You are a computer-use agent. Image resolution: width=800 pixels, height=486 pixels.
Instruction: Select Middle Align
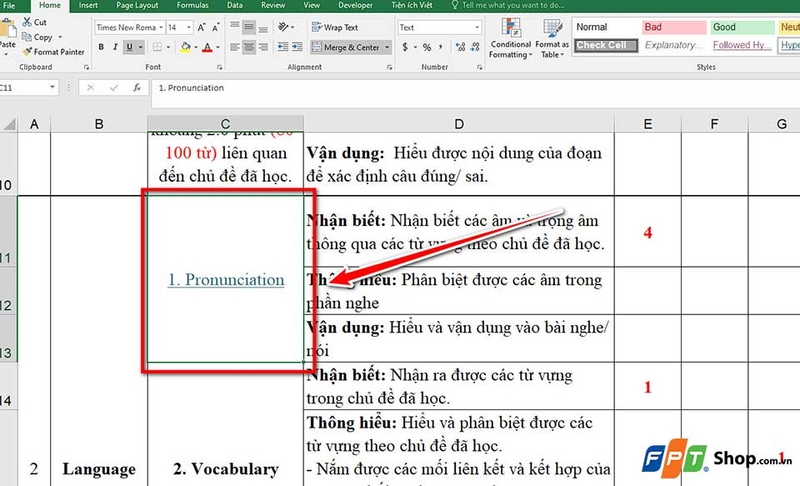pos(249,27)
